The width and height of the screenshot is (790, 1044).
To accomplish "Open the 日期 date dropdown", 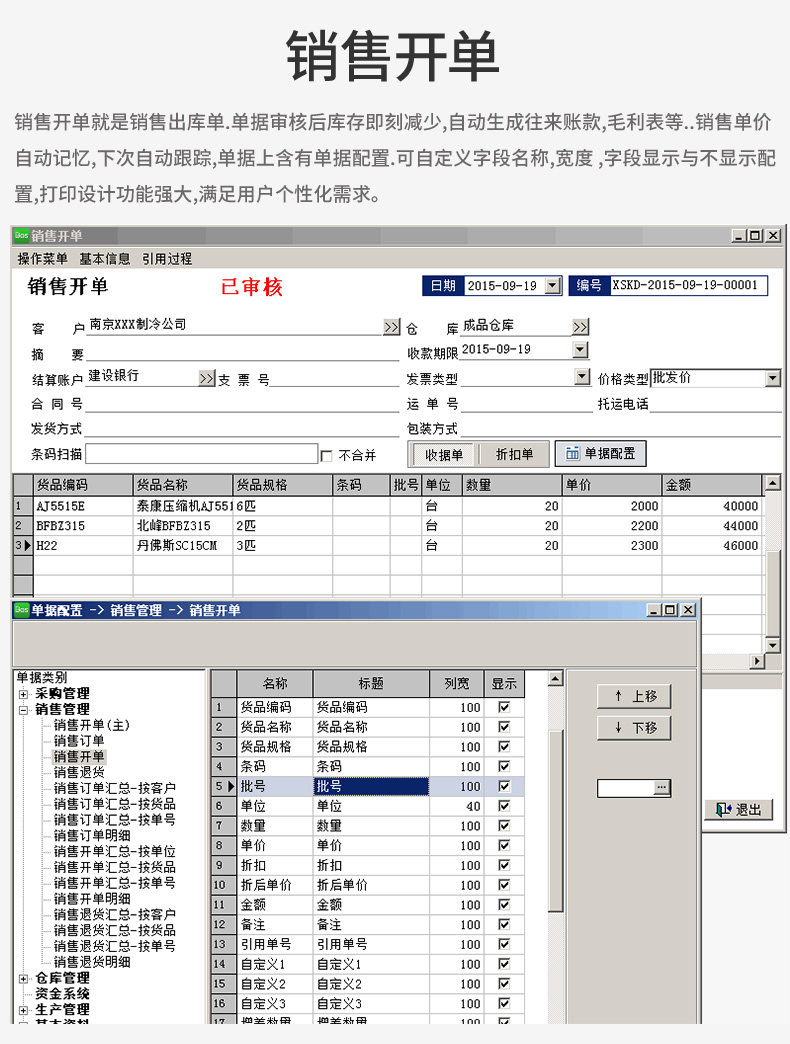I will pos(553,286).
